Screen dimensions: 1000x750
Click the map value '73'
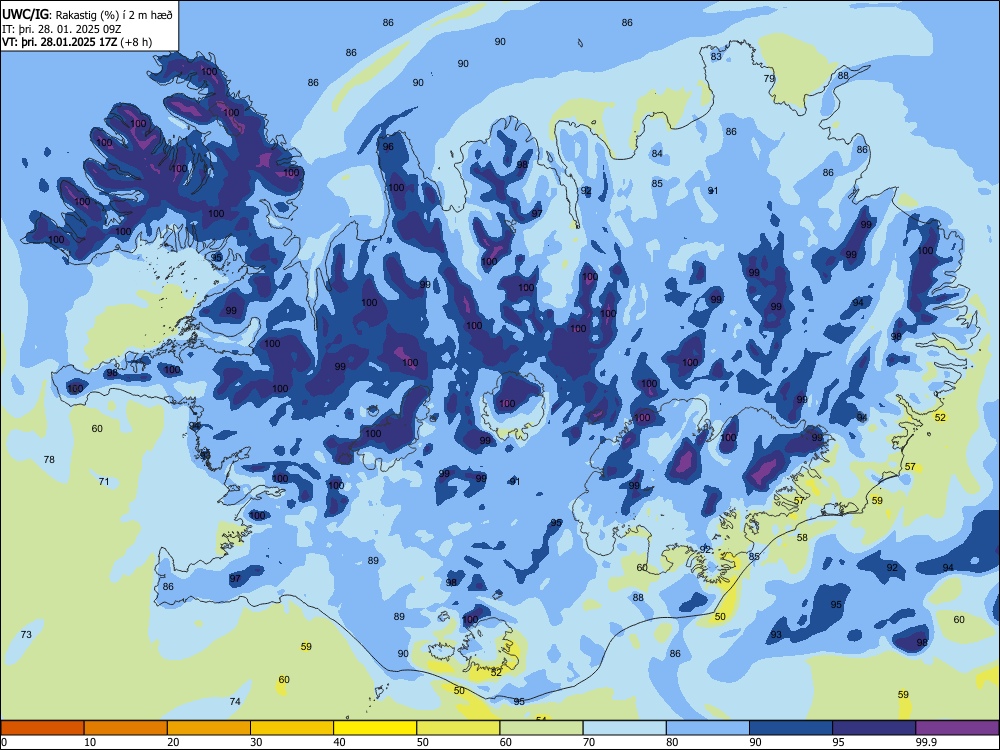[26, 635]
